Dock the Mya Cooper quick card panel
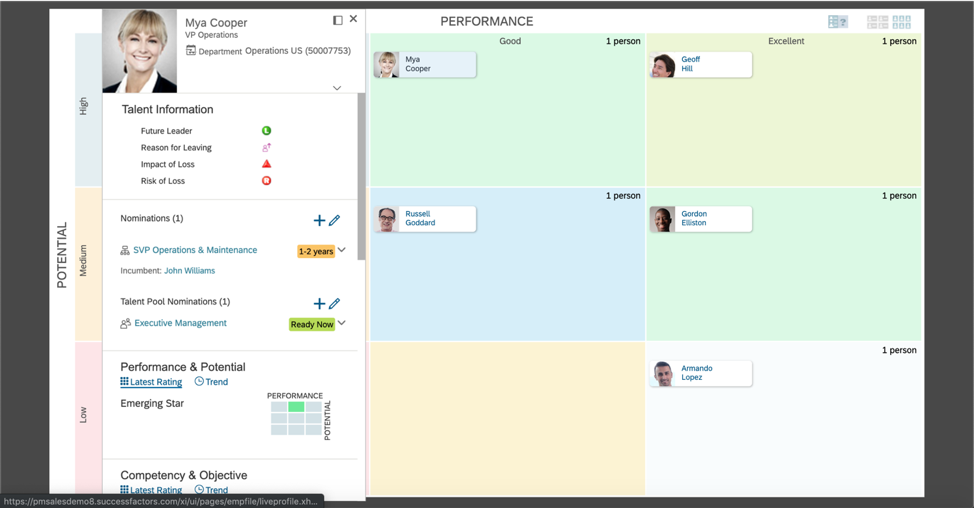The image size is (974, 508). click(337, 20)
